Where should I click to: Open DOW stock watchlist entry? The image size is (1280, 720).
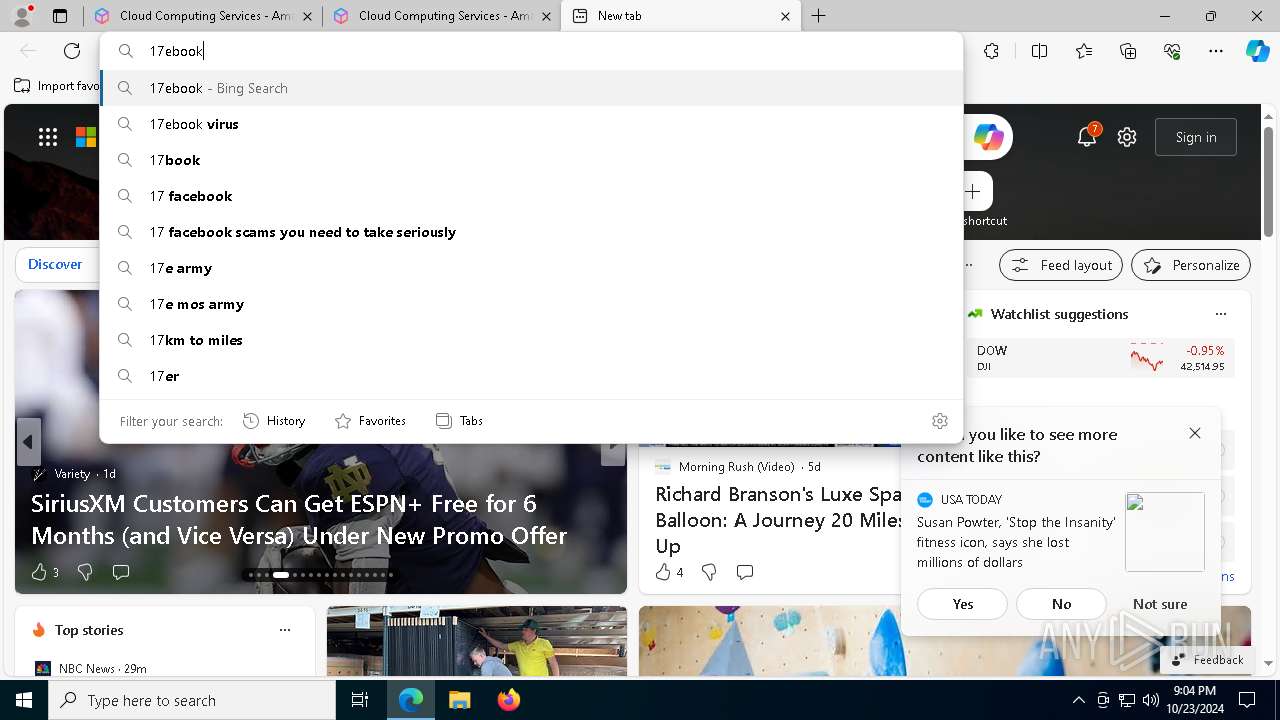click(1100, 358)
